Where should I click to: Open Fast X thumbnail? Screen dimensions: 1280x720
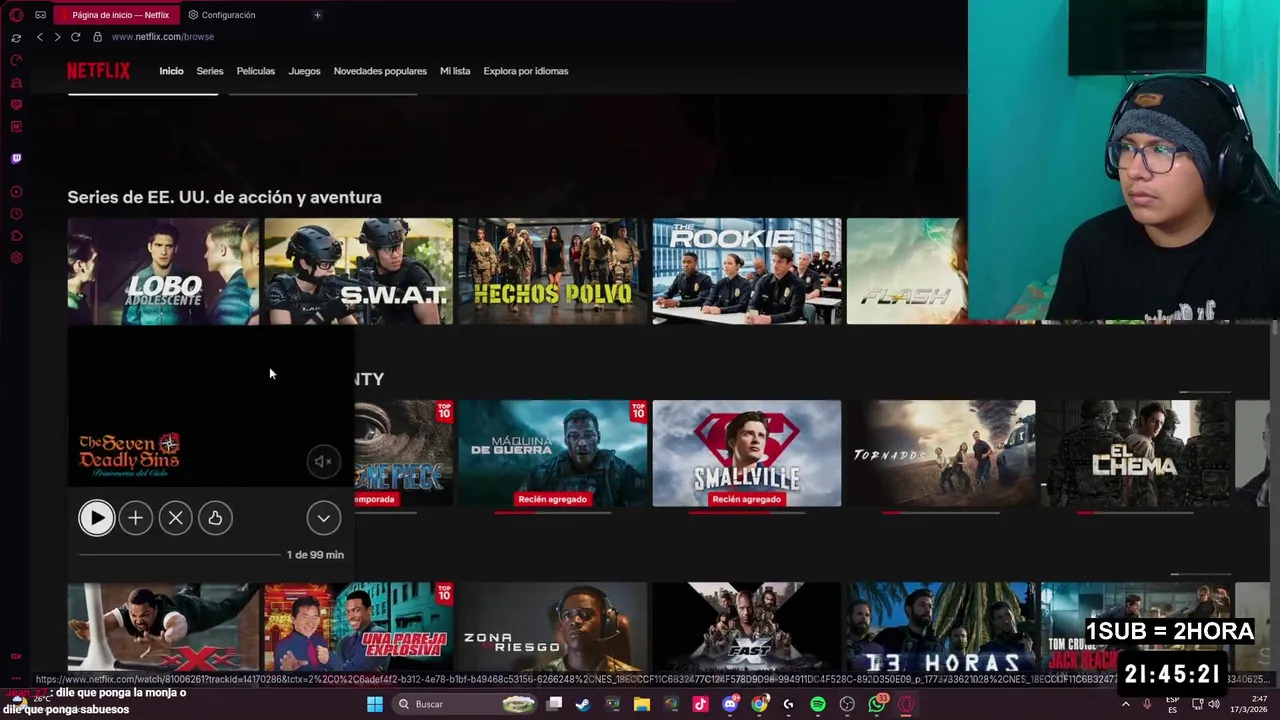(747, 627)
